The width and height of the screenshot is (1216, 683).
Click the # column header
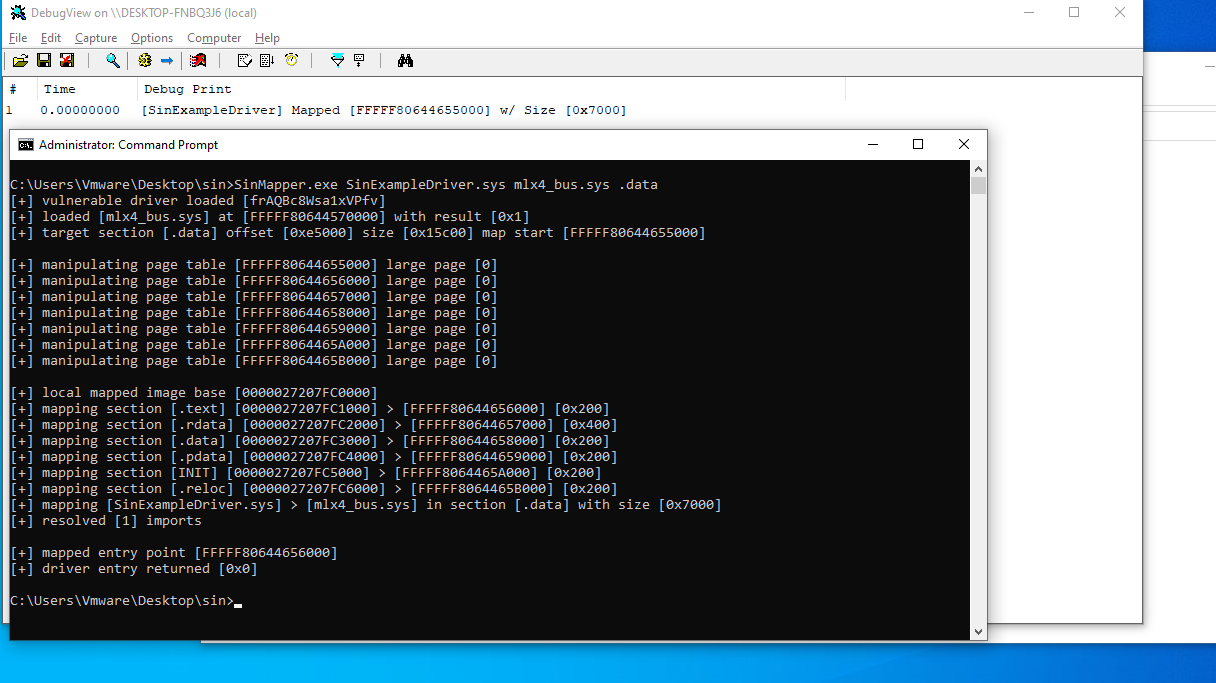tap(21, 89)
